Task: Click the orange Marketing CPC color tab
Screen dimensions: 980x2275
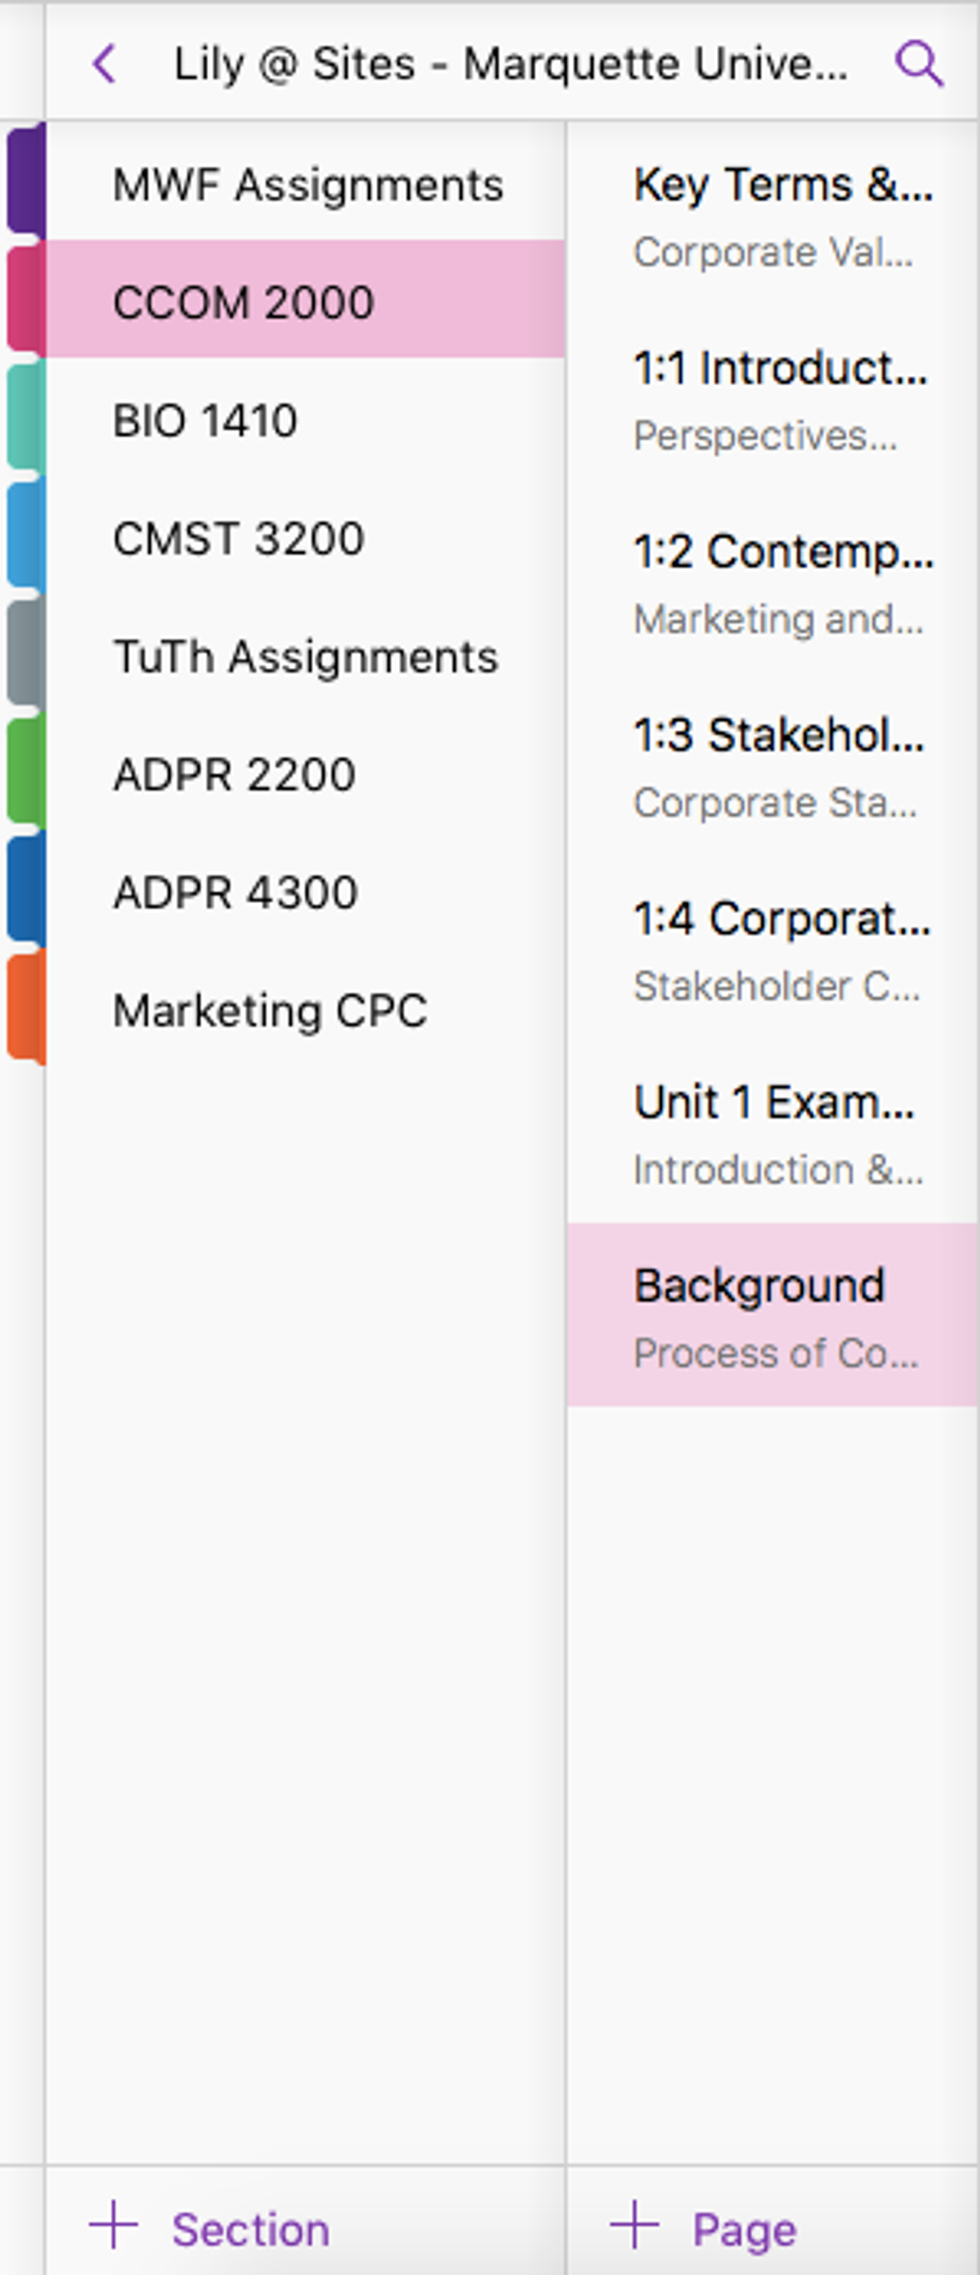Action: pos(26,1007)
